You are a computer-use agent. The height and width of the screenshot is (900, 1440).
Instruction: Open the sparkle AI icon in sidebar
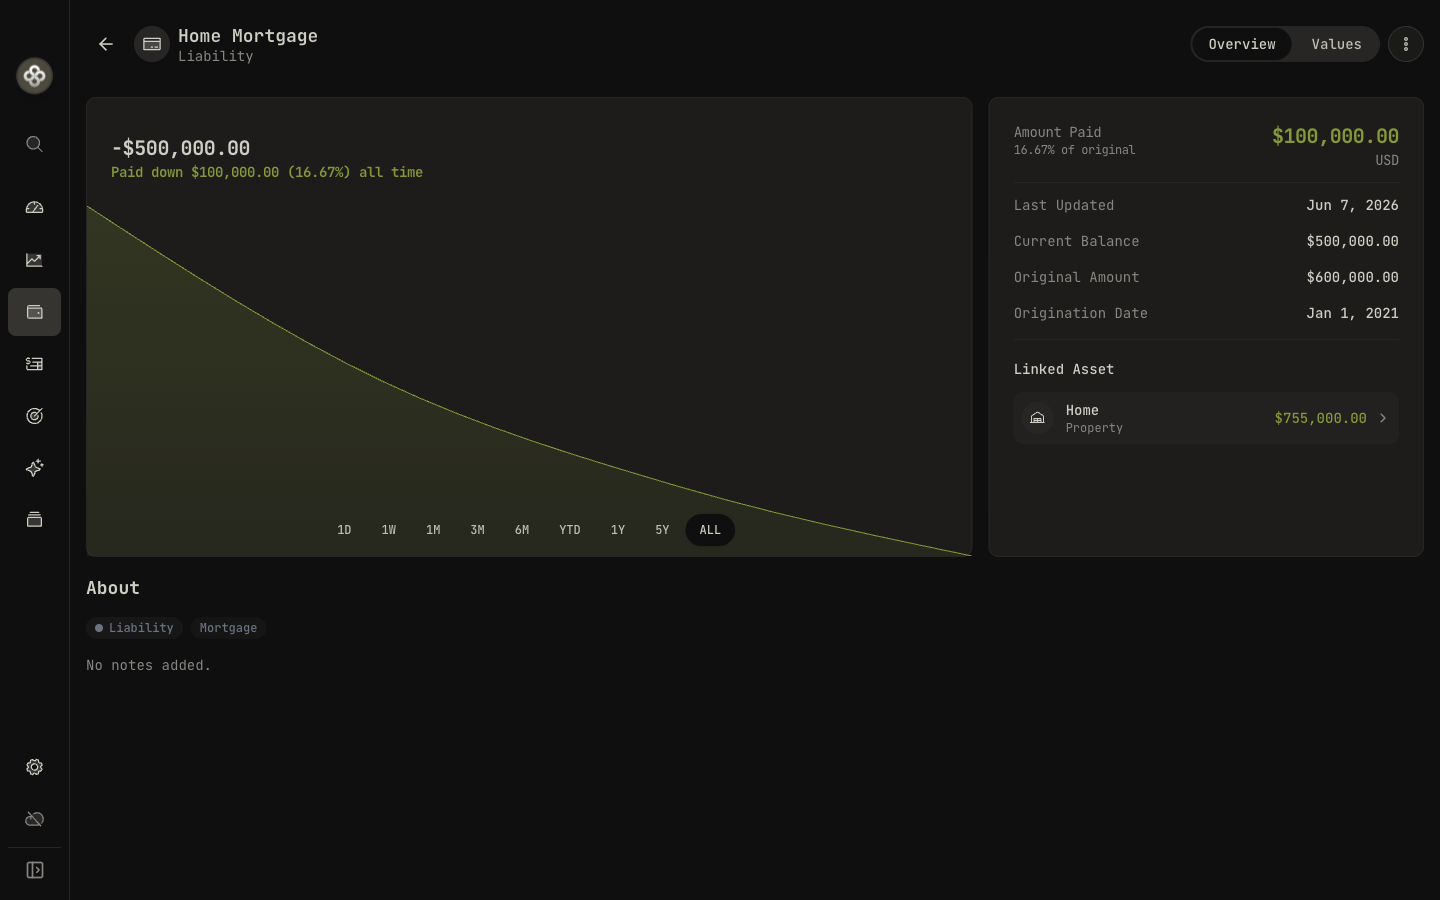34,468
